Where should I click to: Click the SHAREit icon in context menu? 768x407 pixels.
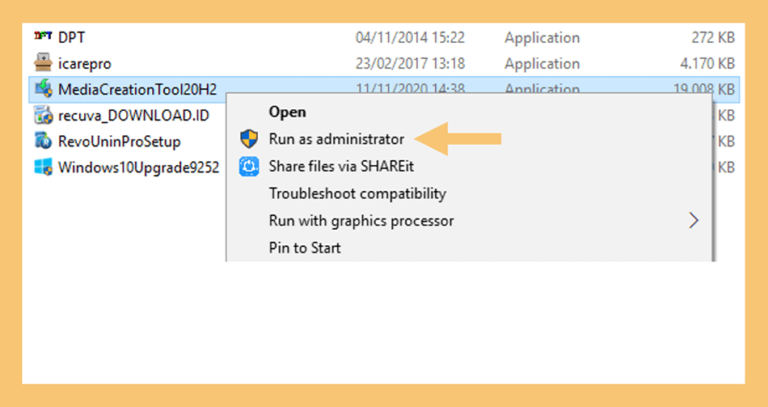click(249, 167)
